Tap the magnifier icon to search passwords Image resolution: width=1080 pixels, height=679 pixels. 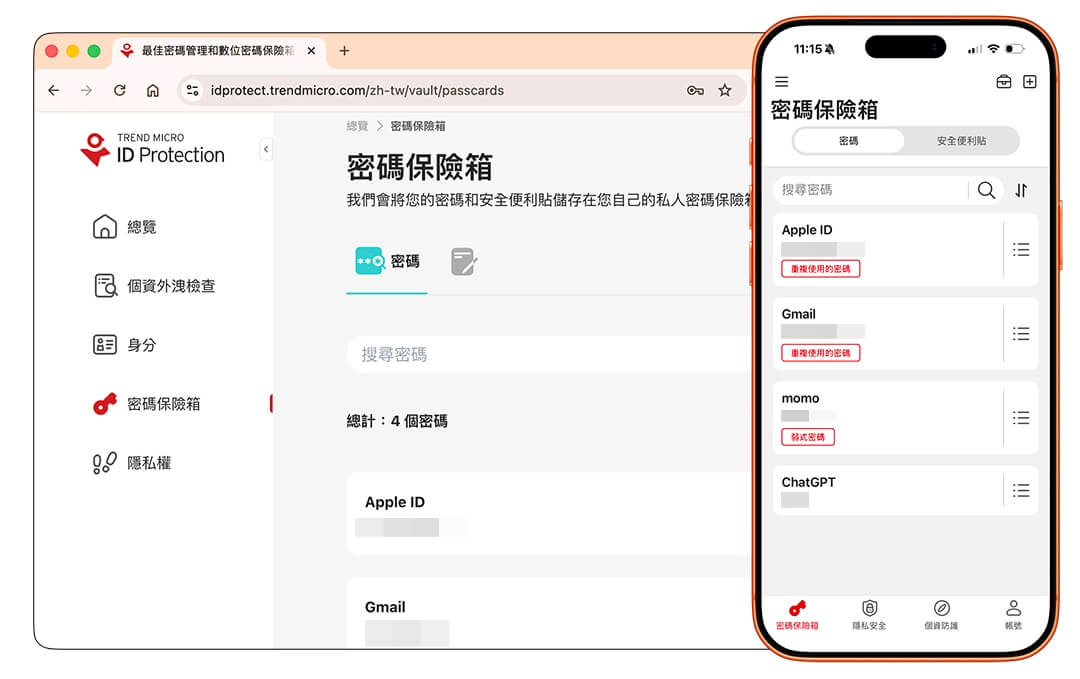[986, 189]
